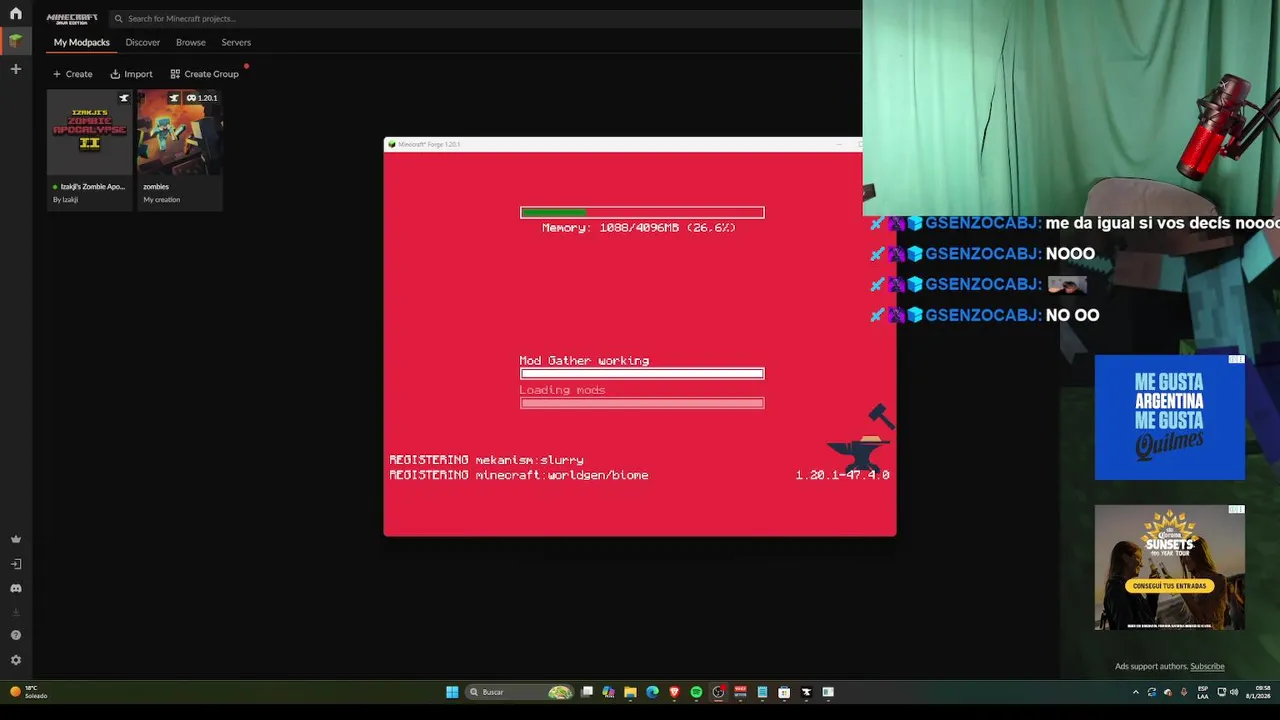1280x720 pixels.
Task: Open the weather widget showing Soleado
Action: pos(28,692)
